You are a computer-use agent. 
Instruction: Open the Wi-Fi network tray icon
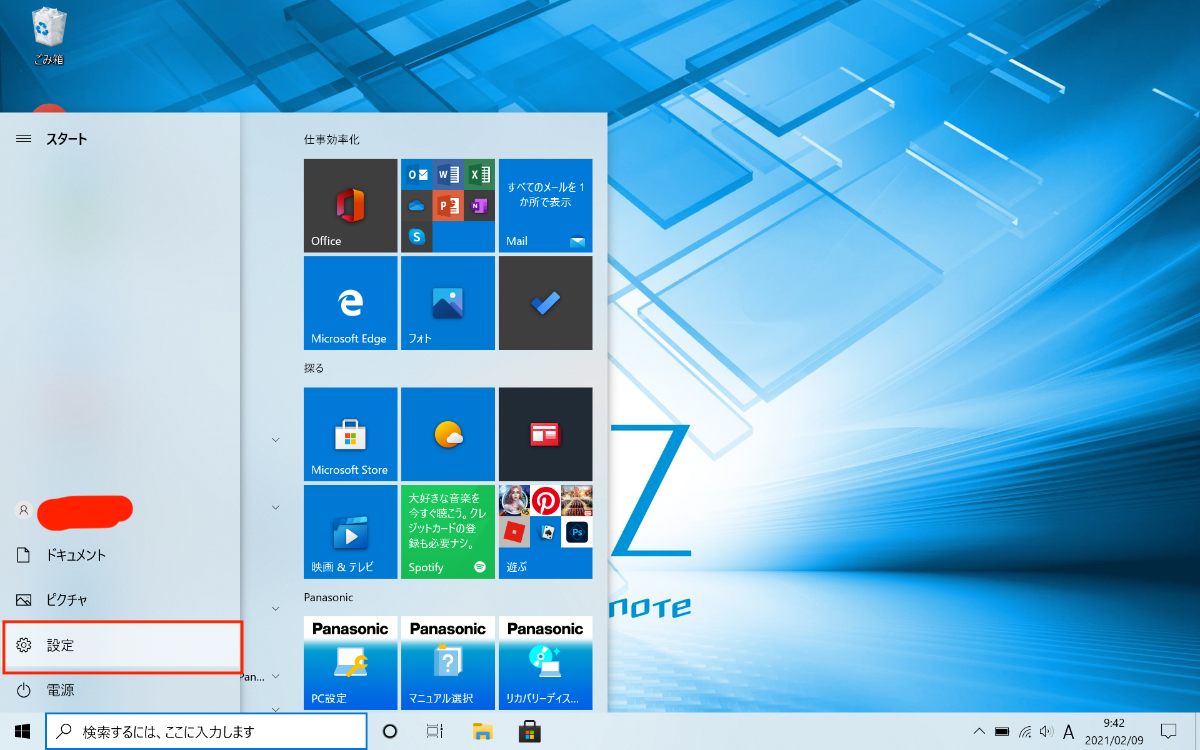pyautogui.click(x=1025, y=731)
